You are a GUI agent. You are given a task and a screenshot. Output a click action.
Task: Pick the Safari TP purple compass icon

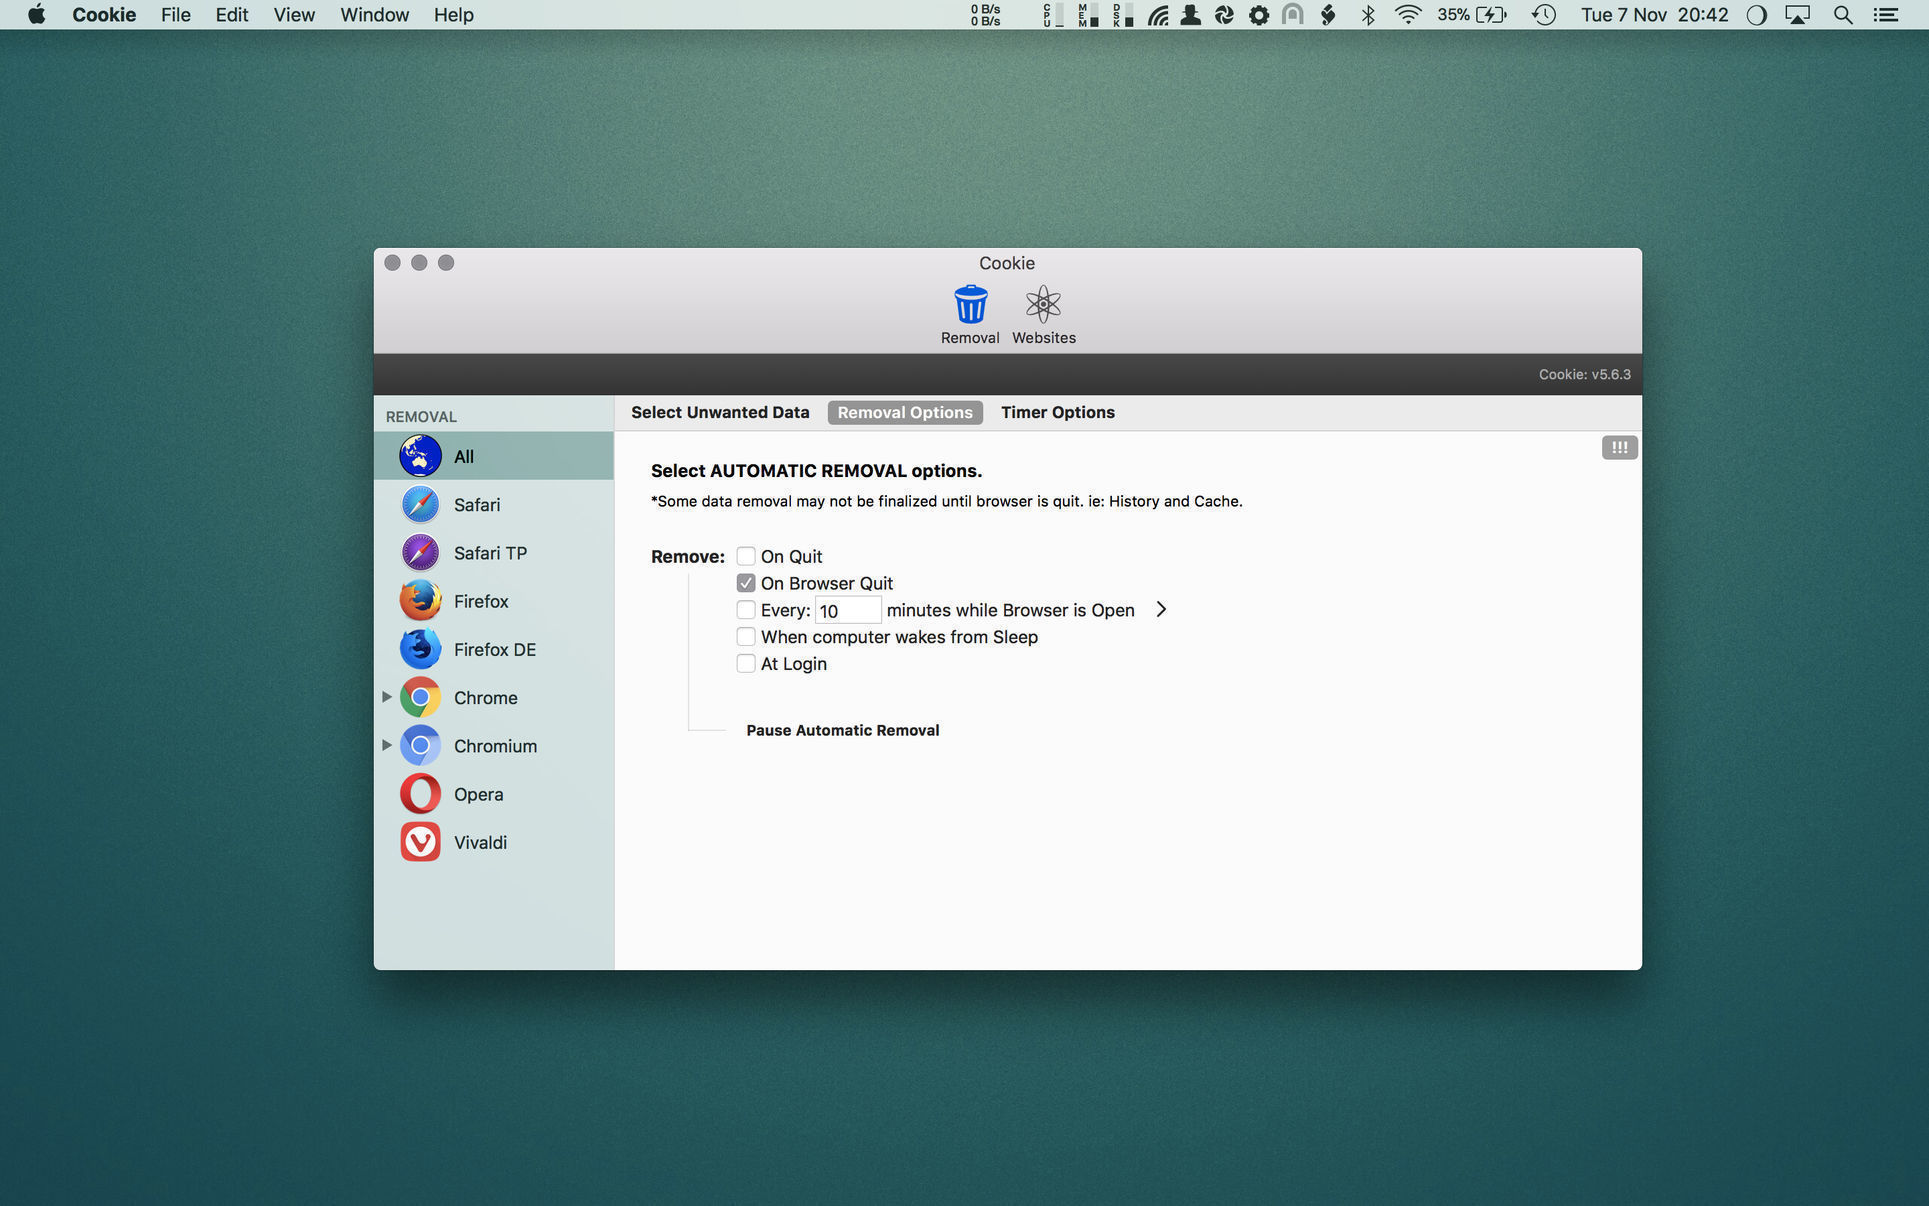point(420,553)
